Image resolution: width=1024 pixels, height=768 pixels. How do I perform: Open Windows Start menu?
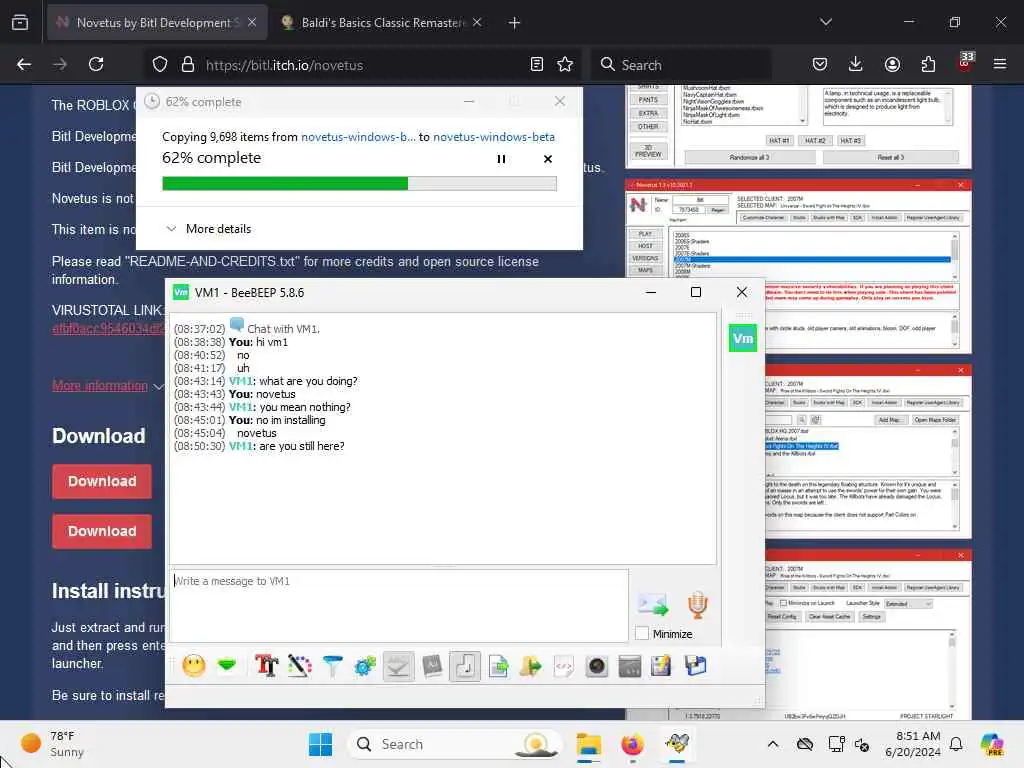(x=320, y=744)
